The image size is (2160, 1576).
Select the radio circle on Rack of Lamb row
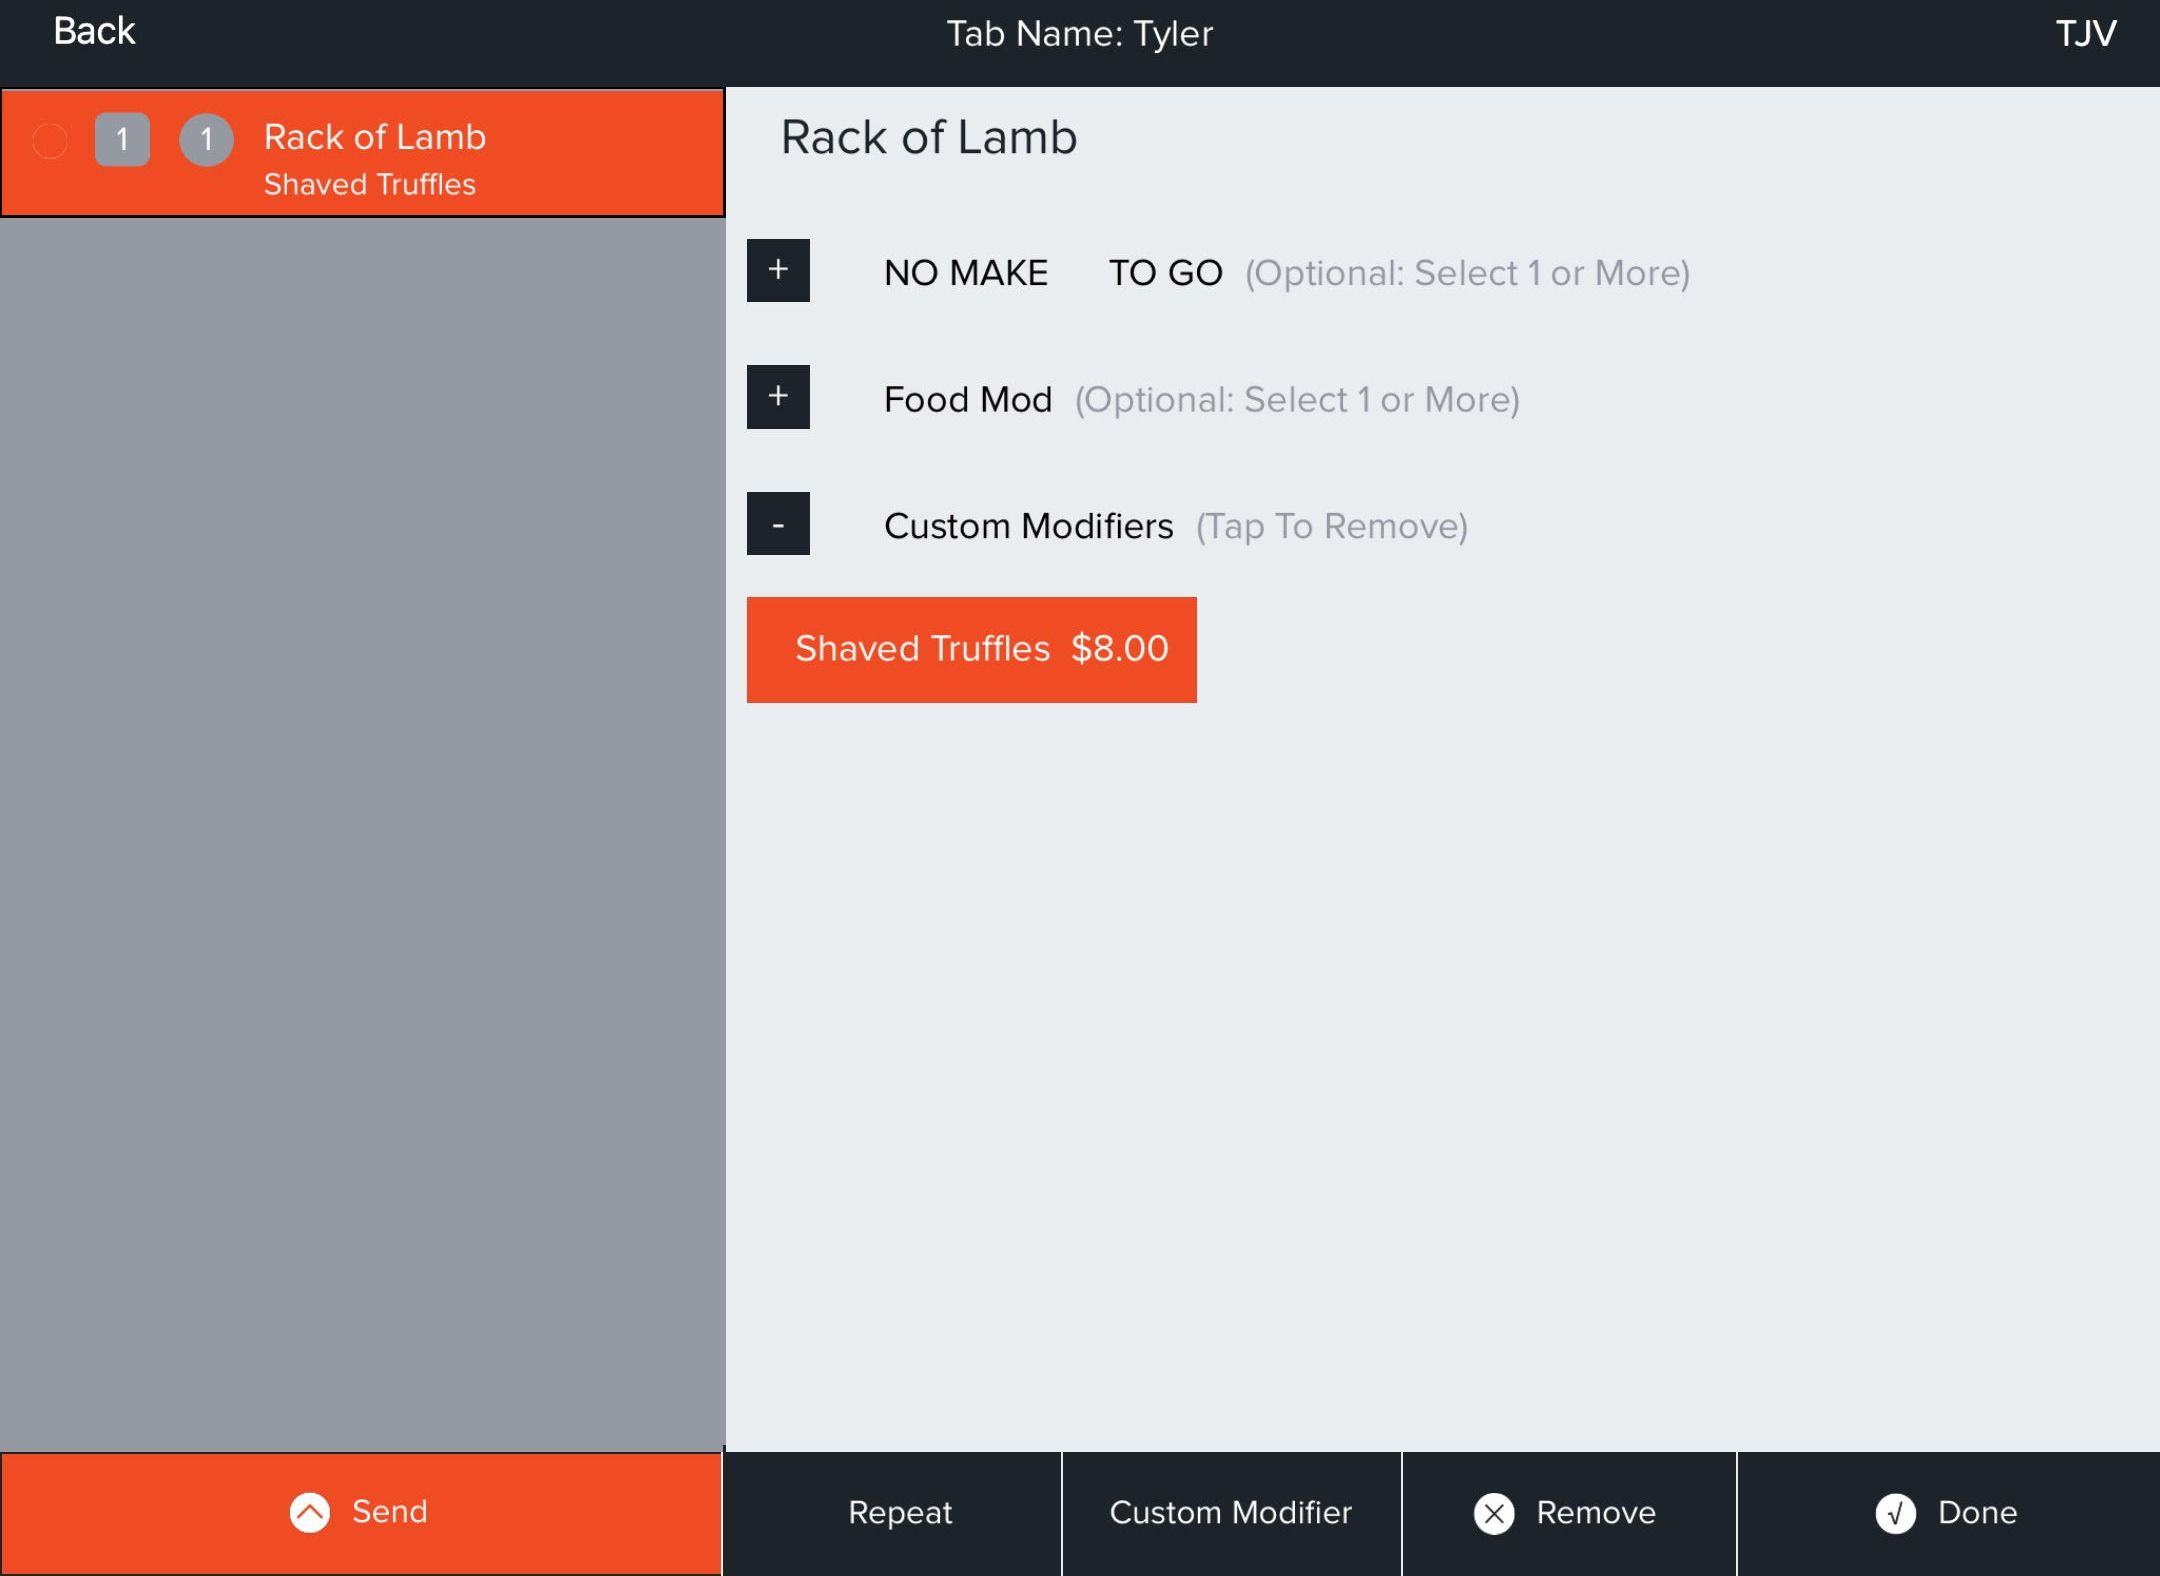click(50, 140)
